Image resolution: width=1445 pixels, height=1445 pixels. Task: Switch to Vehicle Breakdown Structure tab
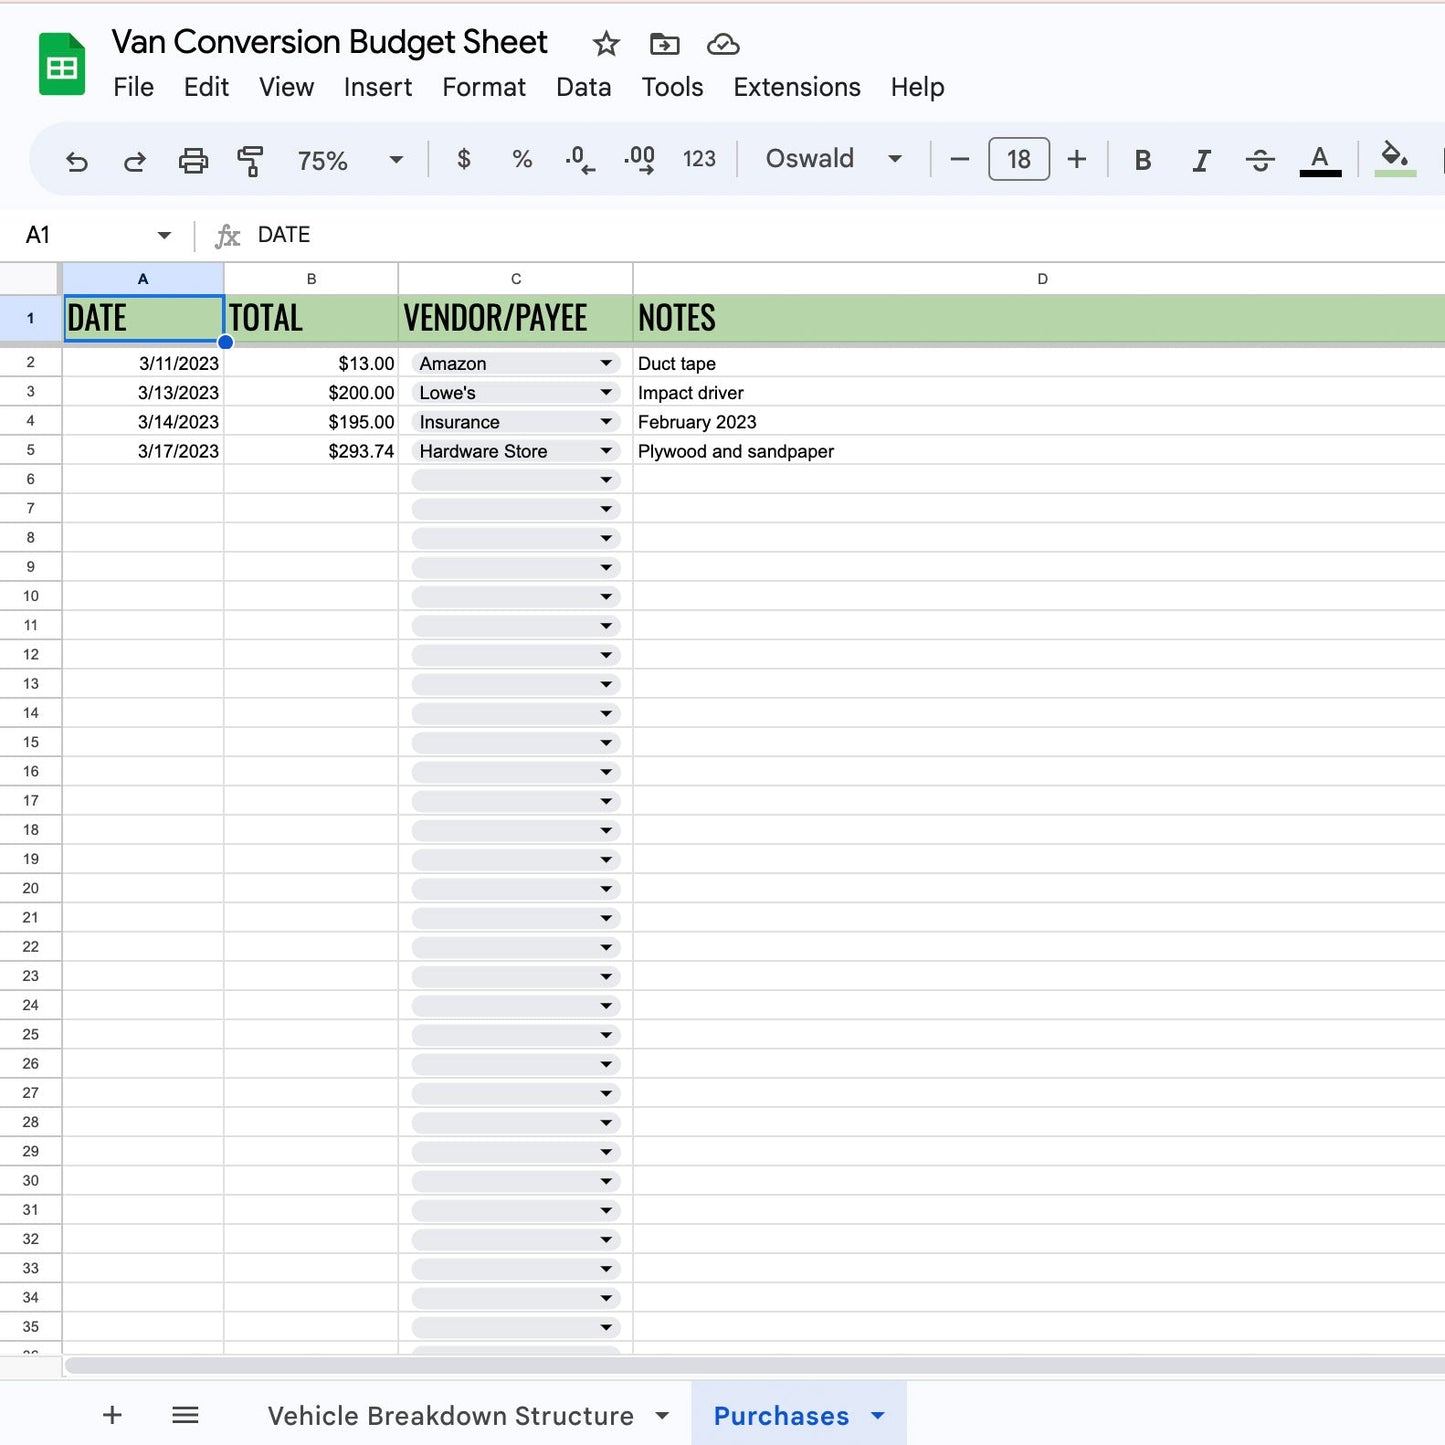tap(451, 1416)
